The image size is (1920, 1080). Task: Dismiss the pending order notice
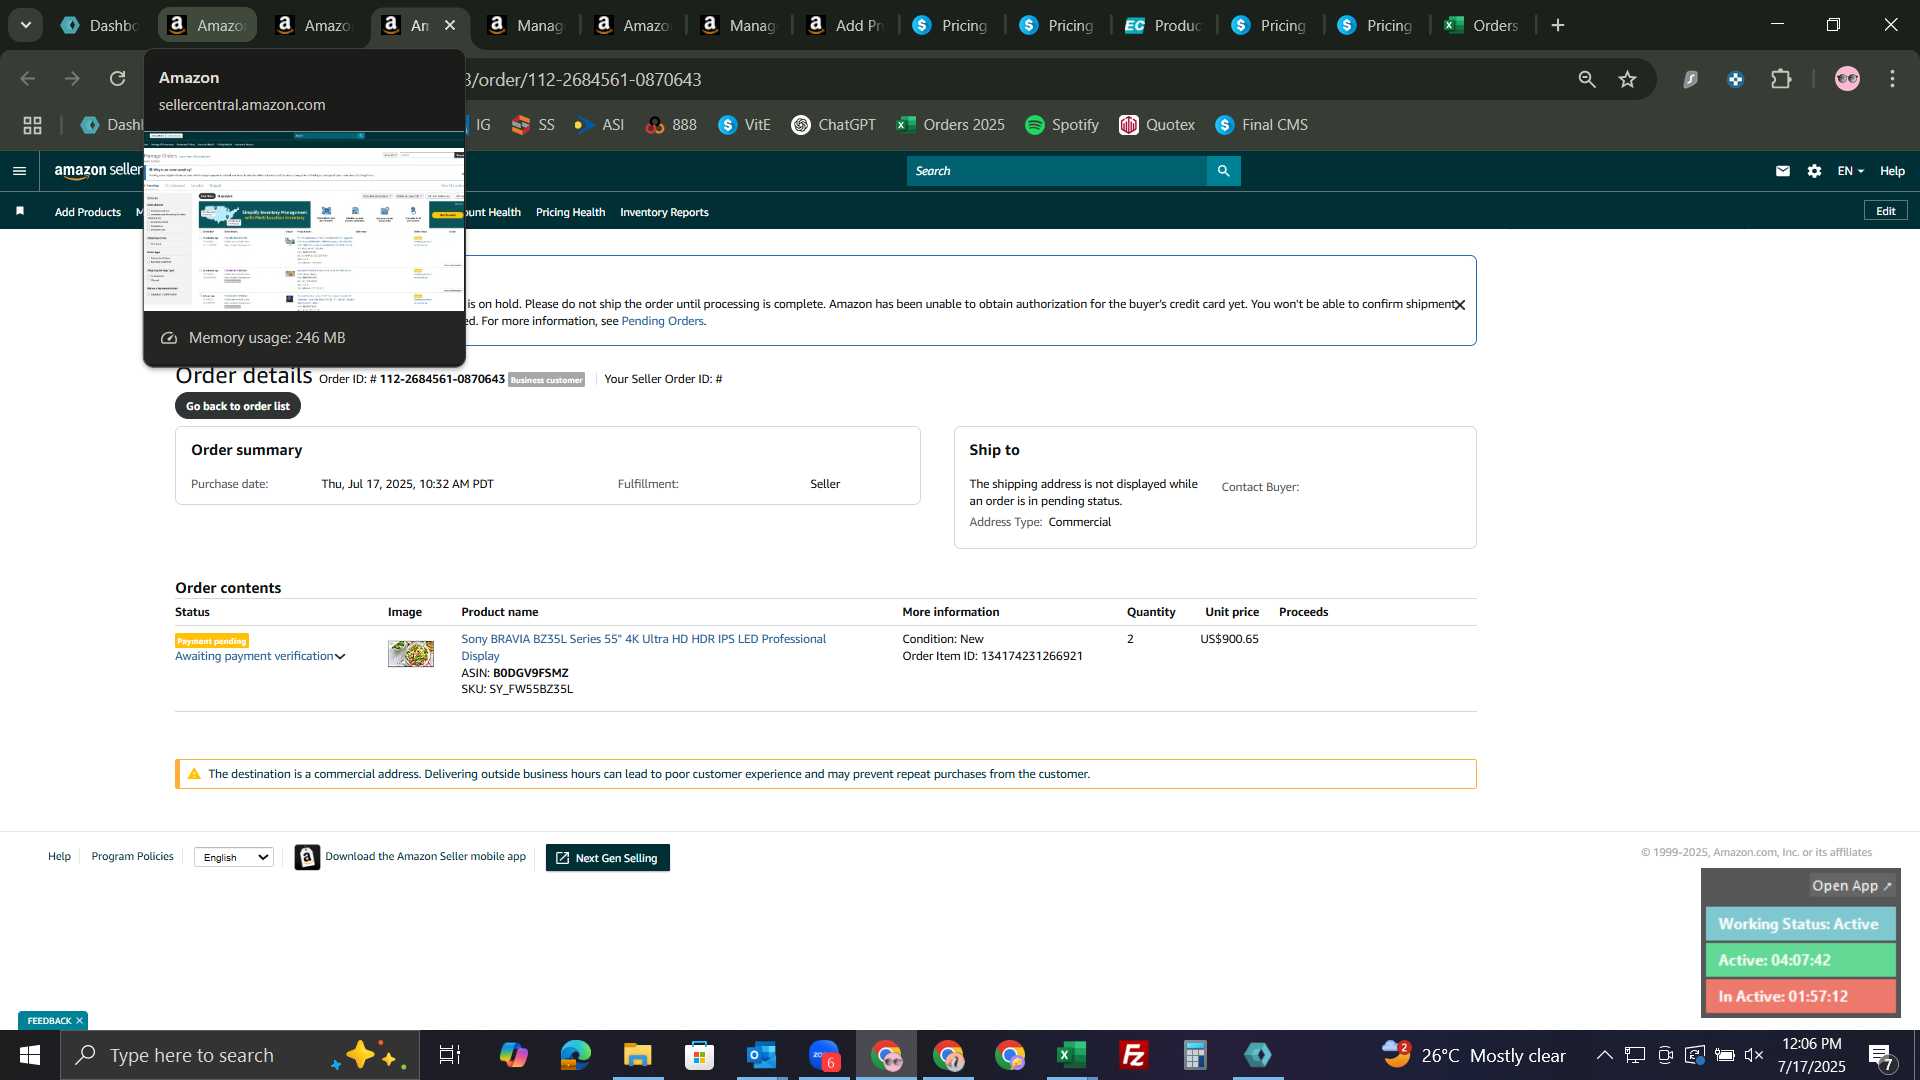tap(1460, 305)
